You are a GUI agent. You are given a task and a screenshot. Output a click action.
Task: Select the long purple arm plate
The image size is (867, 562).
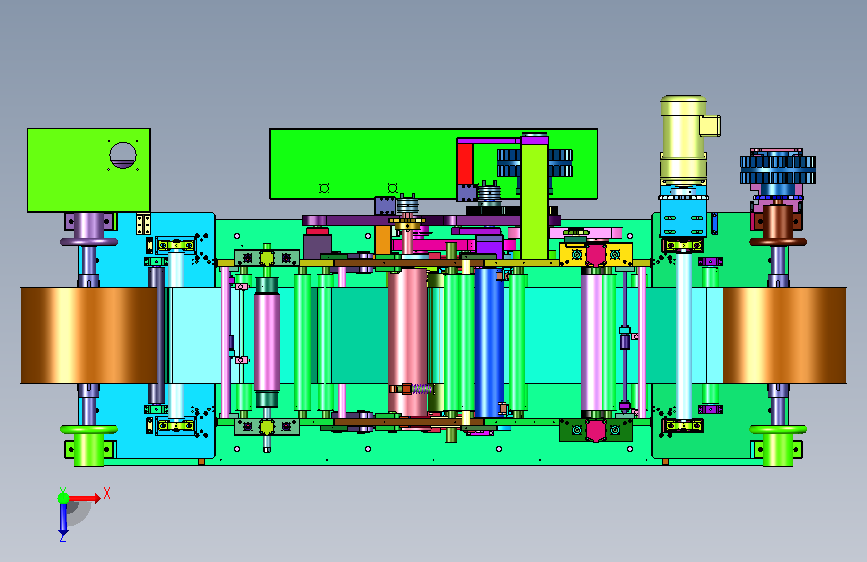(x=429, y=221)
